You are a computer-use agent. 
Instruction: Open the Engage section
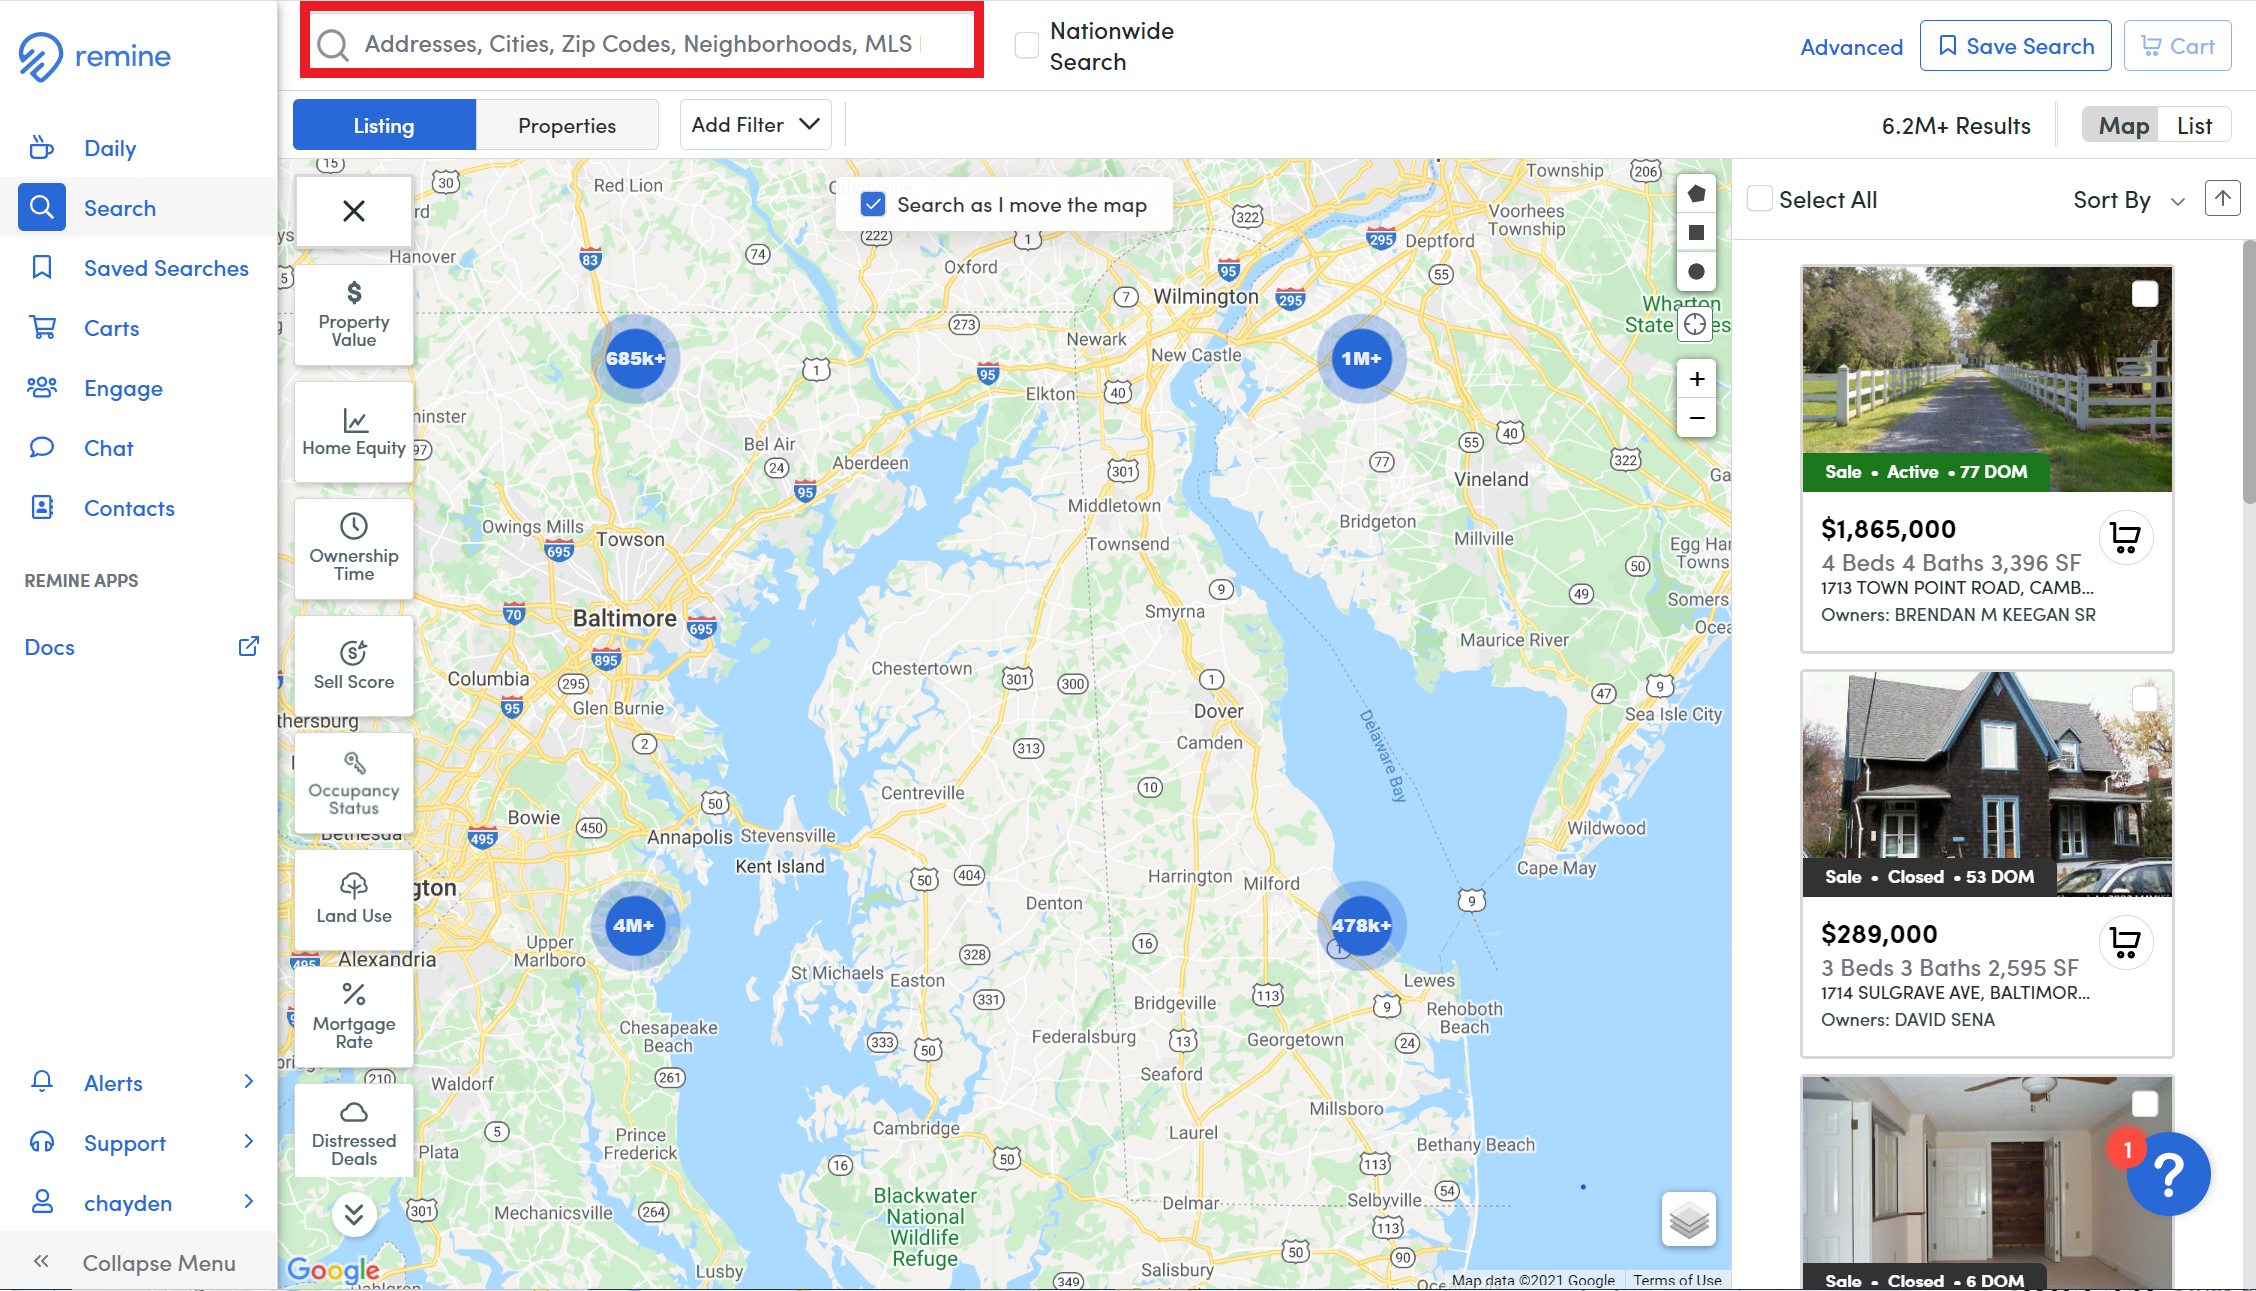(x=123, y=388)
